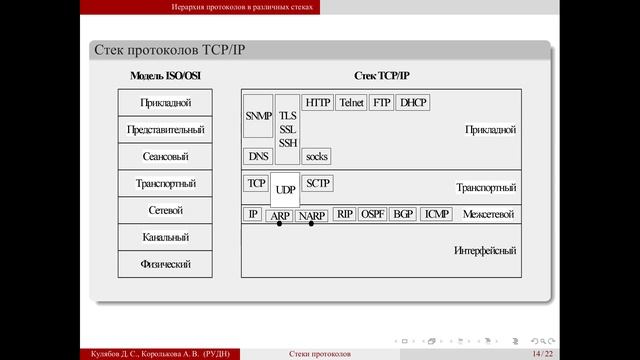Click the presentation appendix navigation icon
The width and height of the screenshot is (640, 360).
515,341
